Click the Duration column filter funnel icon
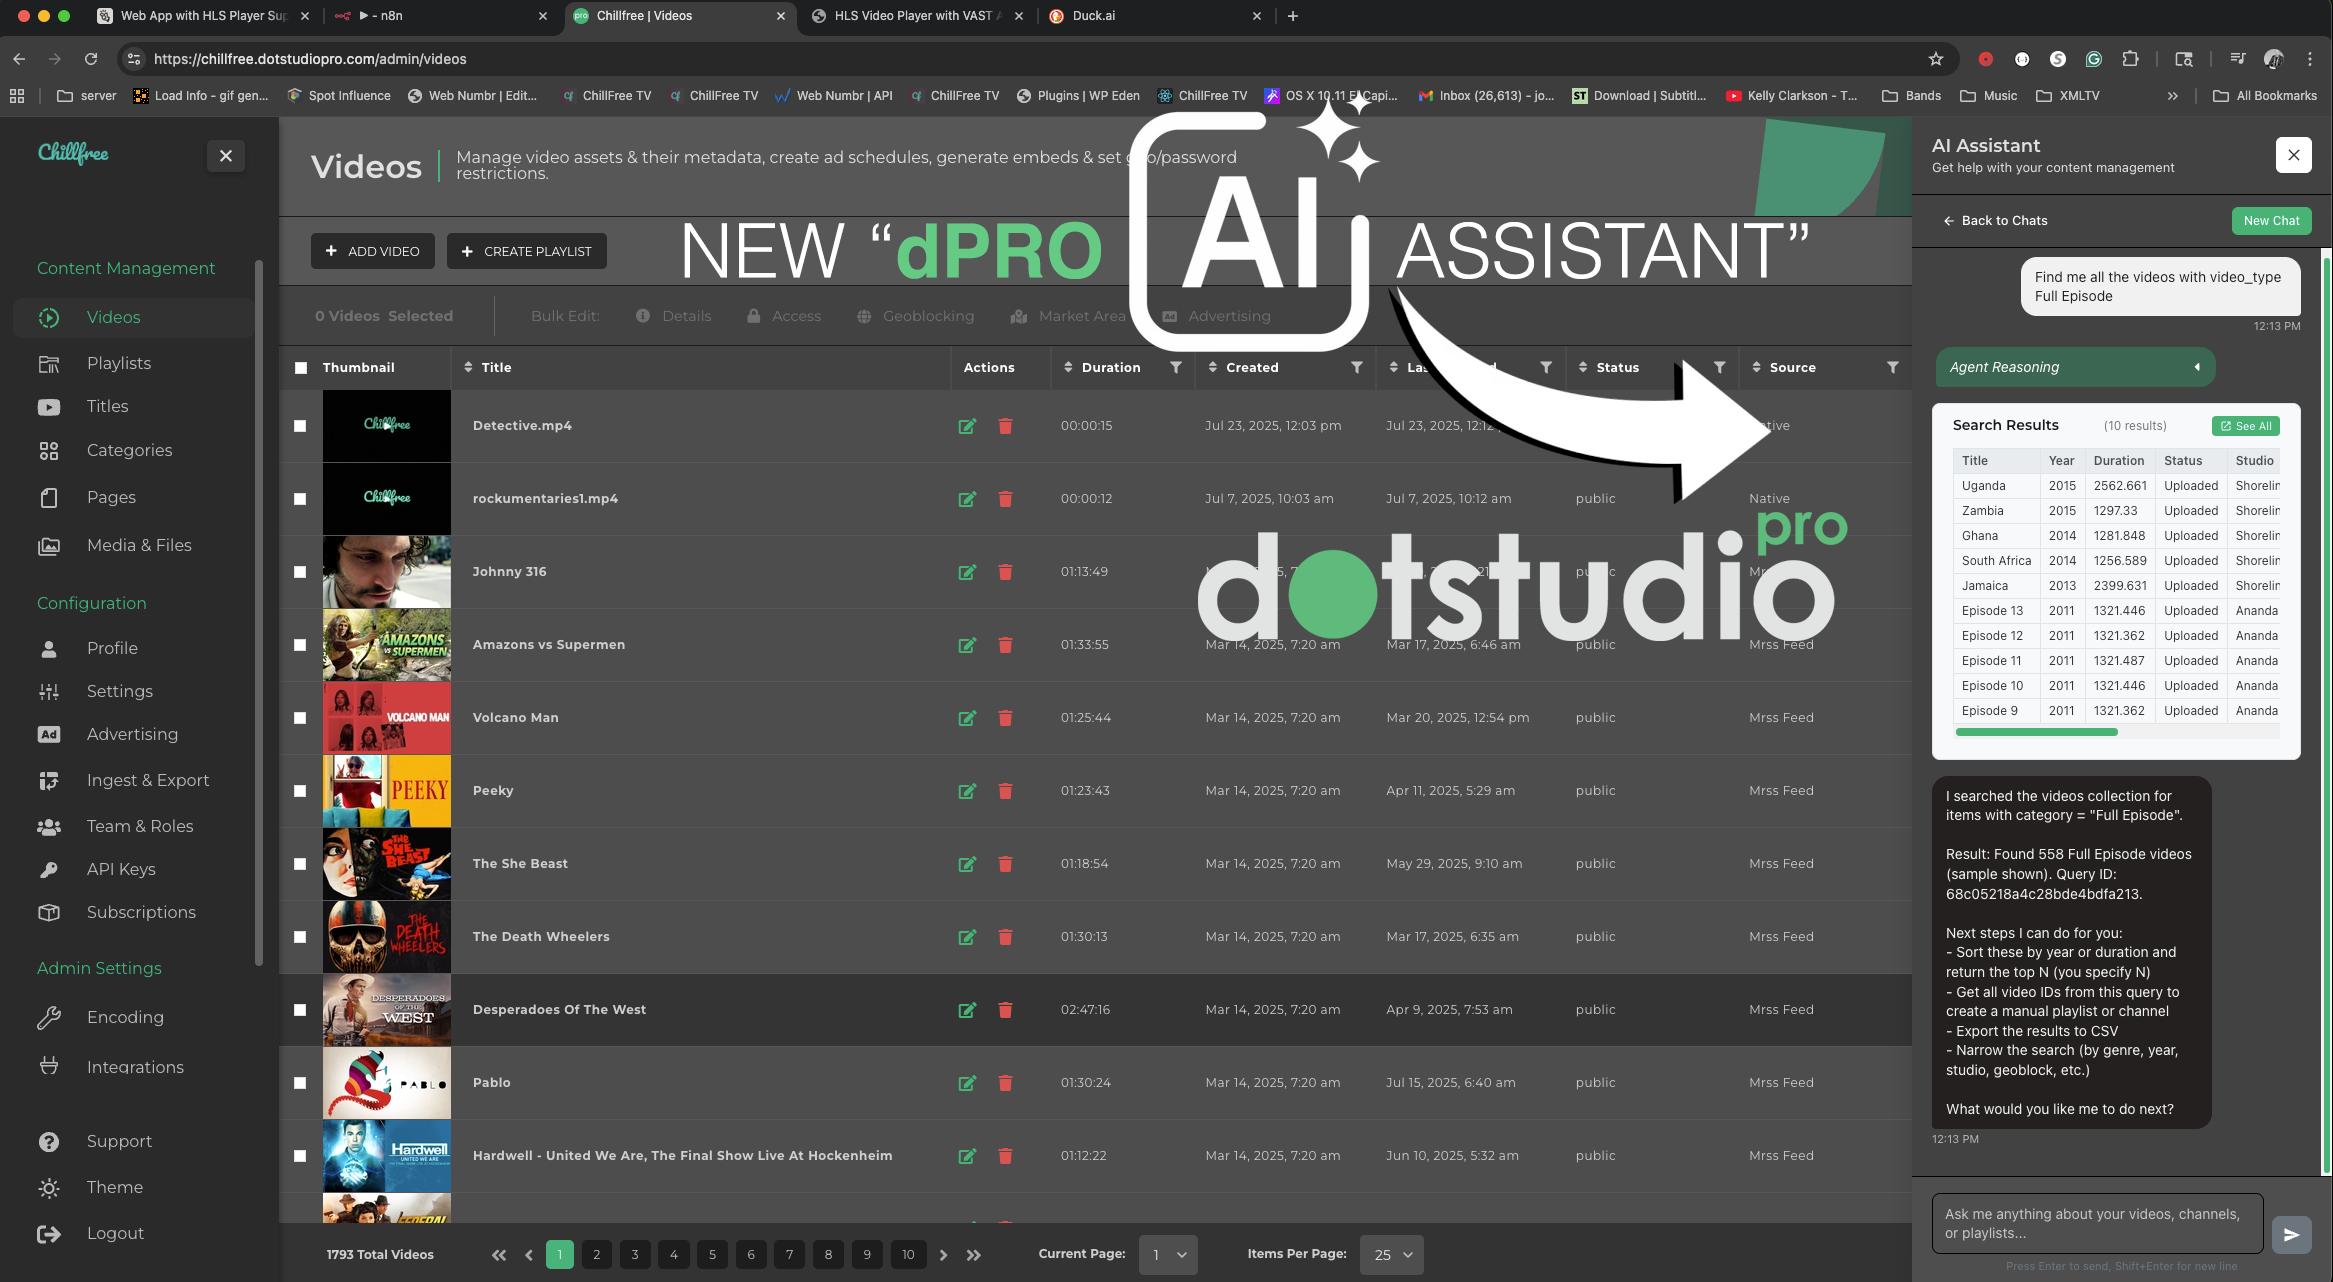Image resolution: width=2333 pixels, height=1282 pixels. [x=1176, y=367]
